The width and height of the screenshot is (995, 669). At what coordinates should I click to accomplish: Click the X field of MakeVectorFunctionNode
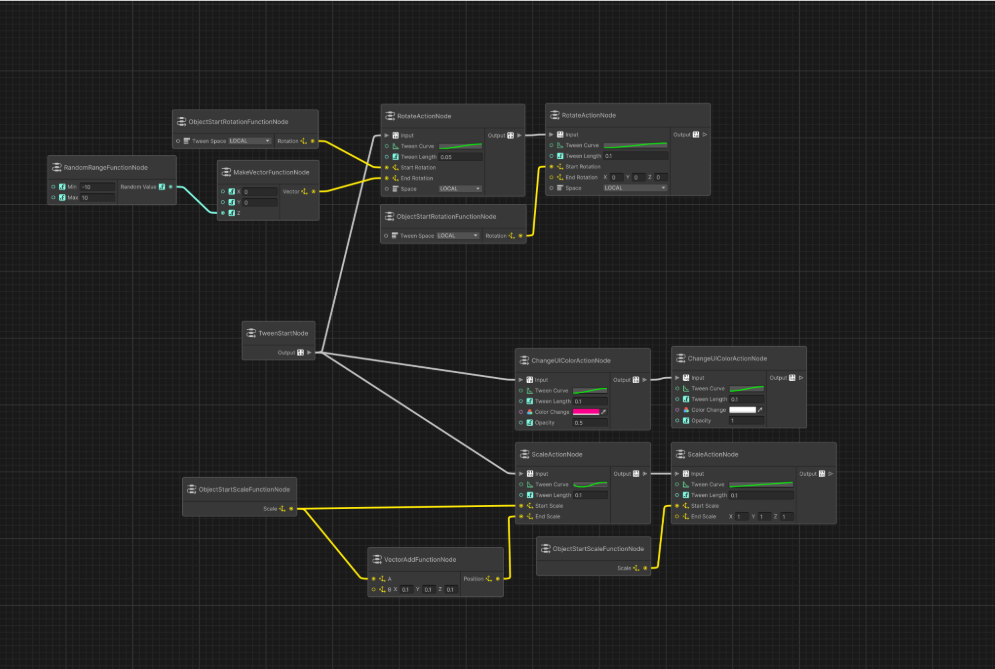(260, 191)
